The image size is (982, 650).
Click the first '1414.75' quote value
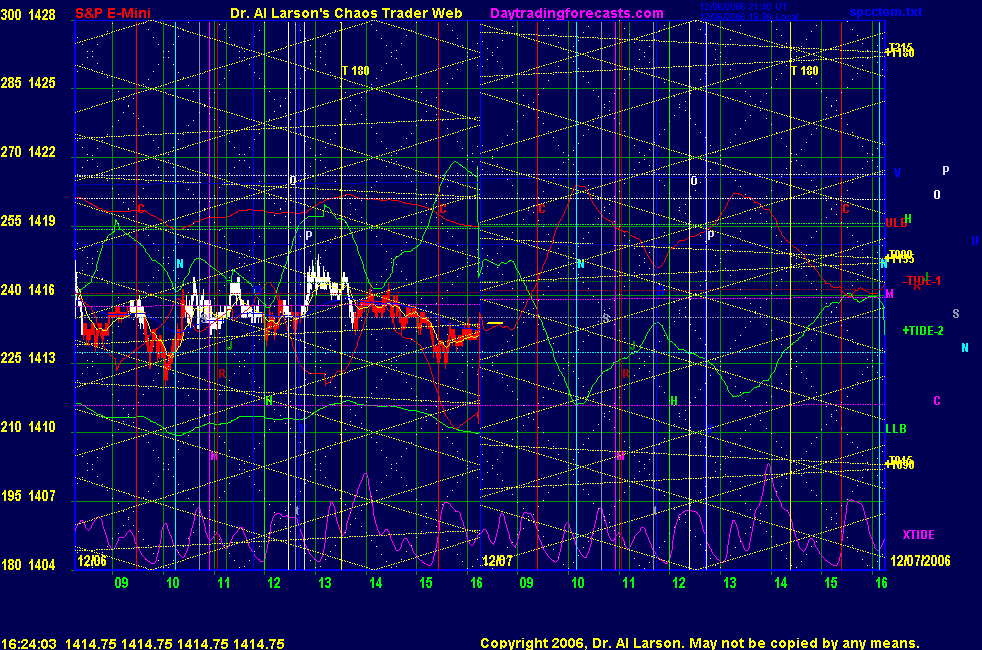tap(90, 644)
